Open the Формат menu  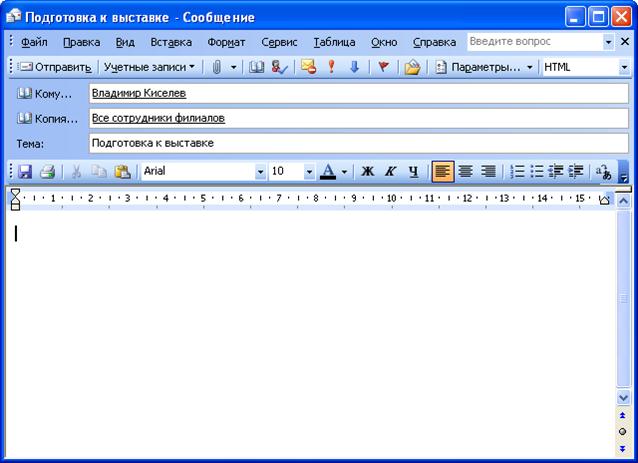[x=226, y=42]
